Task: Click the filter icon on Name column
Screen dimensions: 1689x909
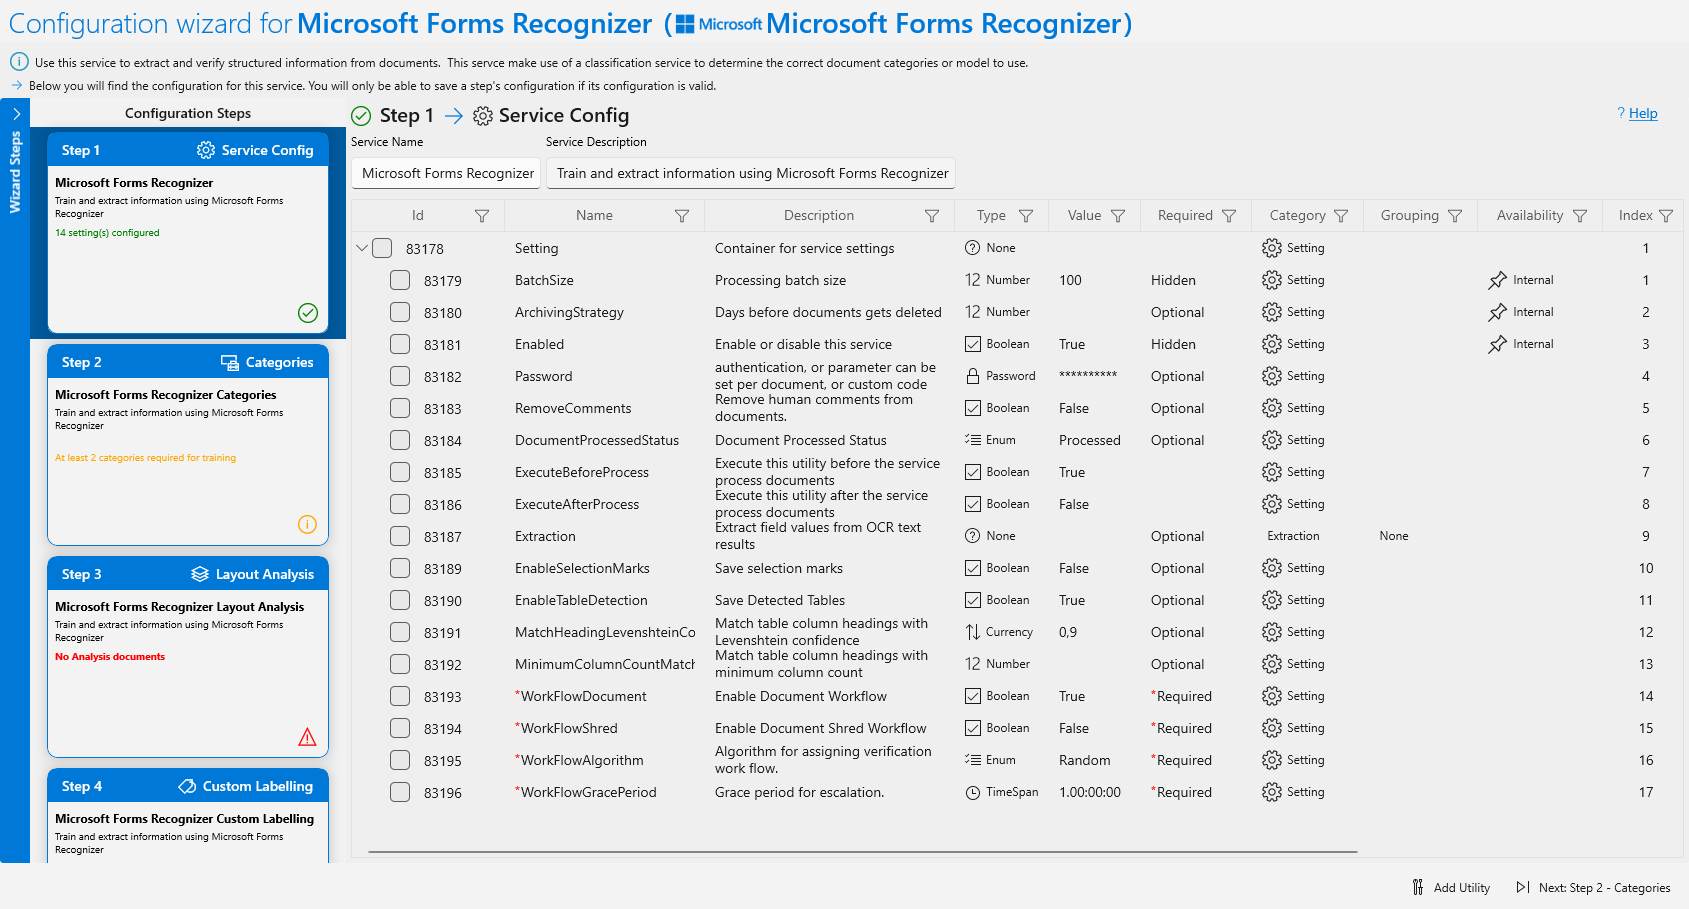Action: coord(682,216)
